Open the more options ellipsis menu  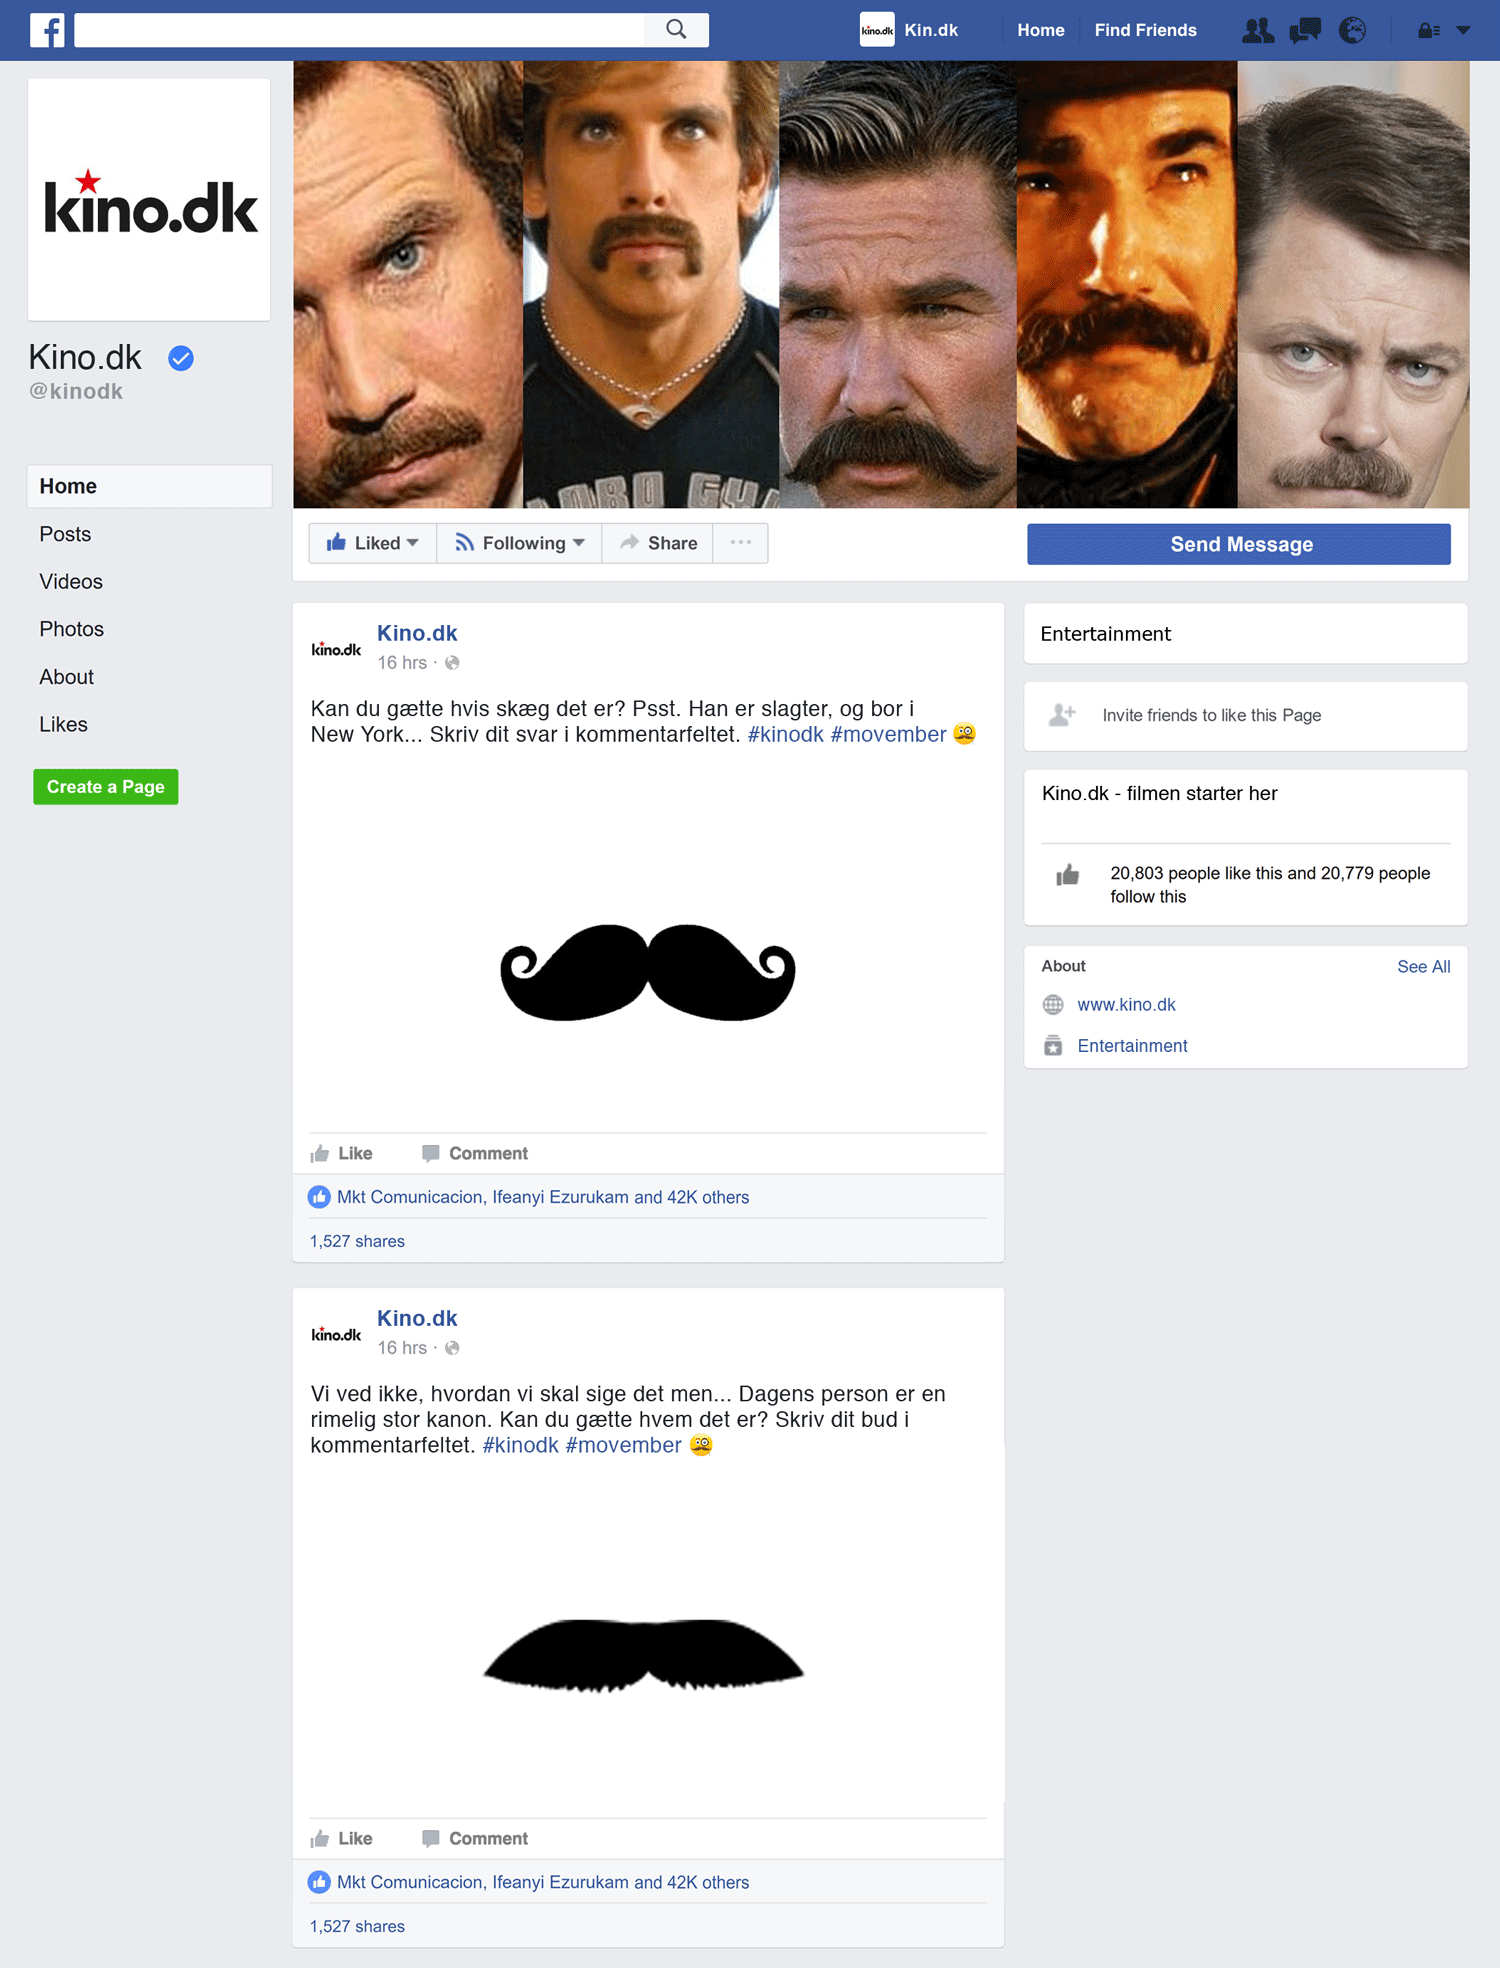click(741, 543)
